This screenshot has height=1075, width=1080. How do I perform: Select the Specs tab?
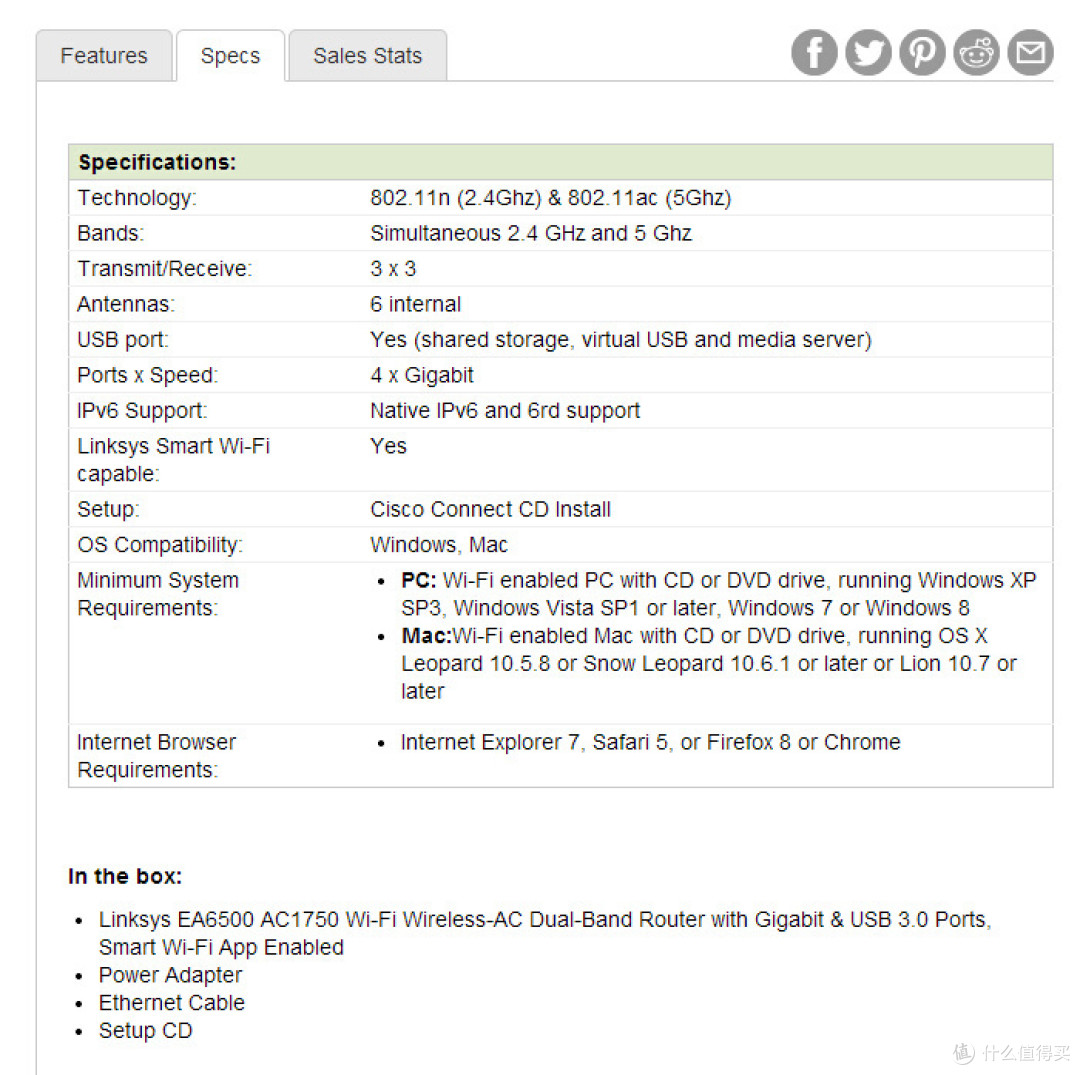point(231,55)
